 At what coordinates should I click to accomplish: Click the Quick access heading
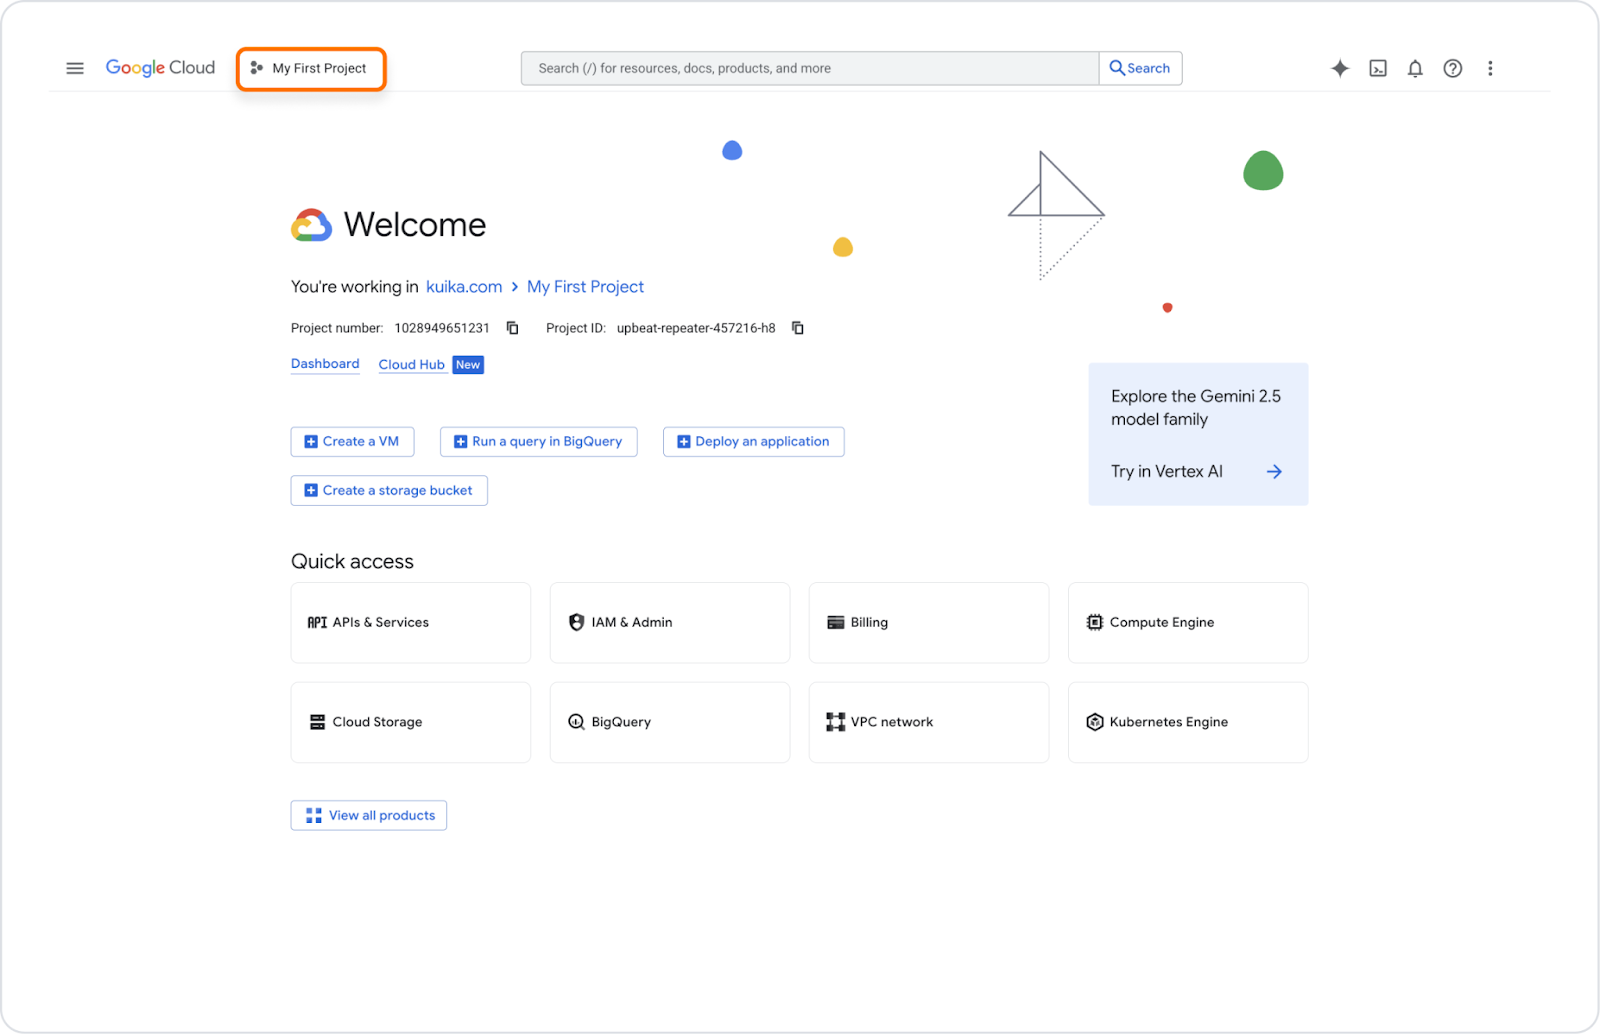352,562
